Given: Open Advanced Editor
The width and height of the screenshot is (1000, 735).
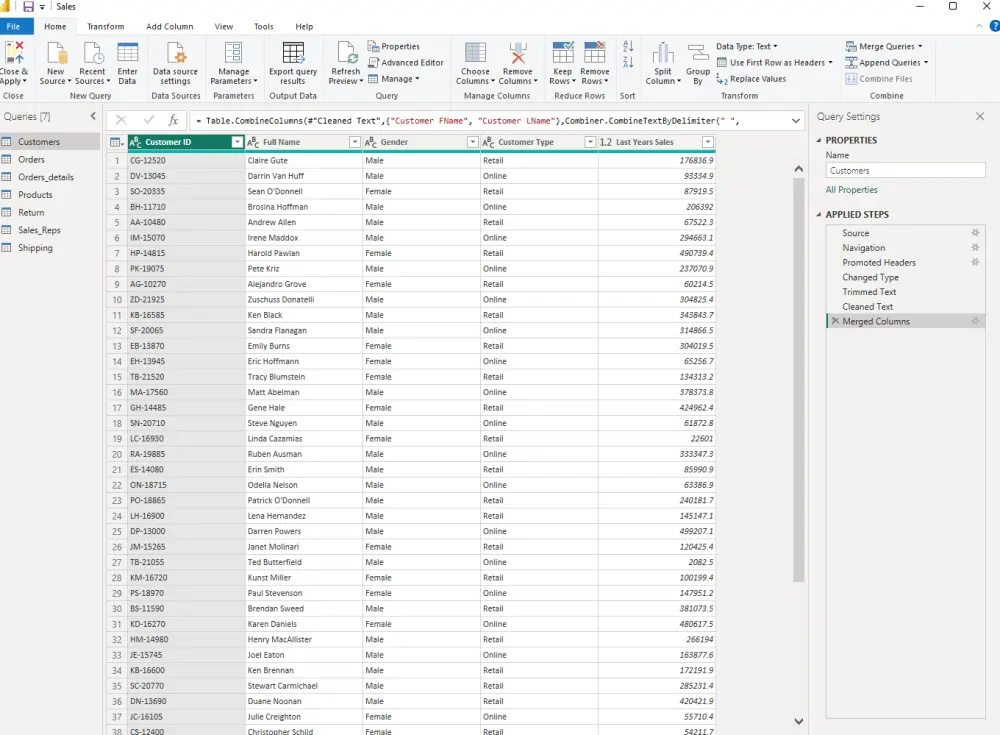Looking at the screenshot, I should (406, 63).
